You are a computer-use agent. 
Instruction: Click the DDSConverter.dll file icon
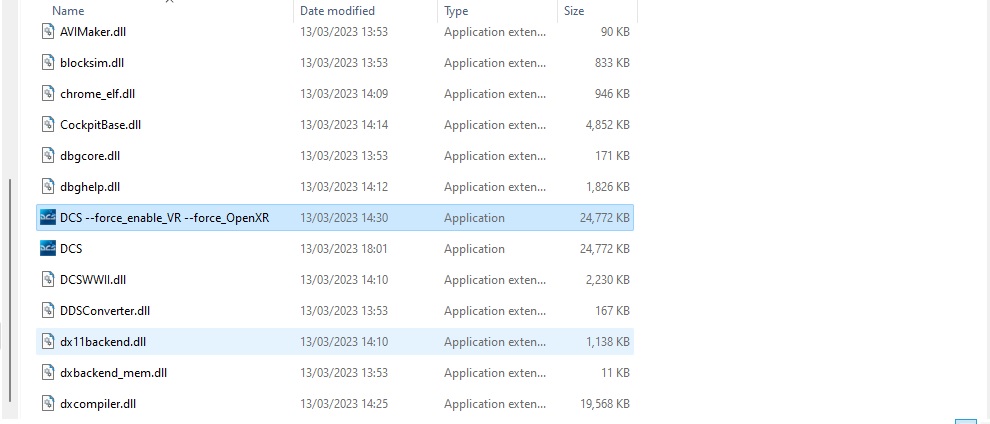point(48,310)
